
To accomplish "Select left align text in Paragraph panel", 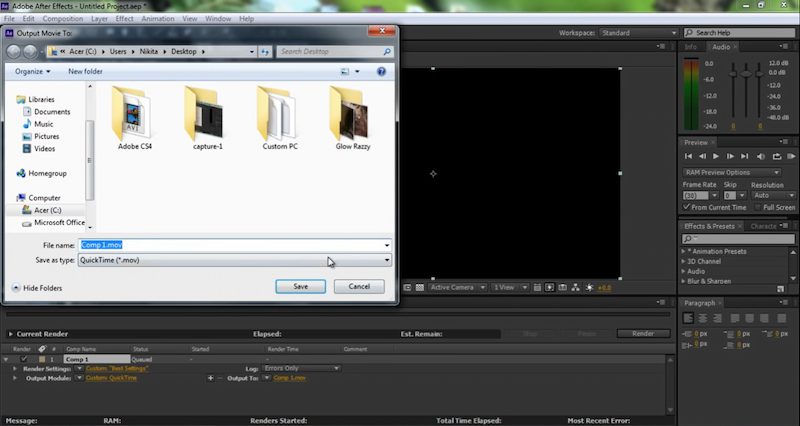I will 688,318.
